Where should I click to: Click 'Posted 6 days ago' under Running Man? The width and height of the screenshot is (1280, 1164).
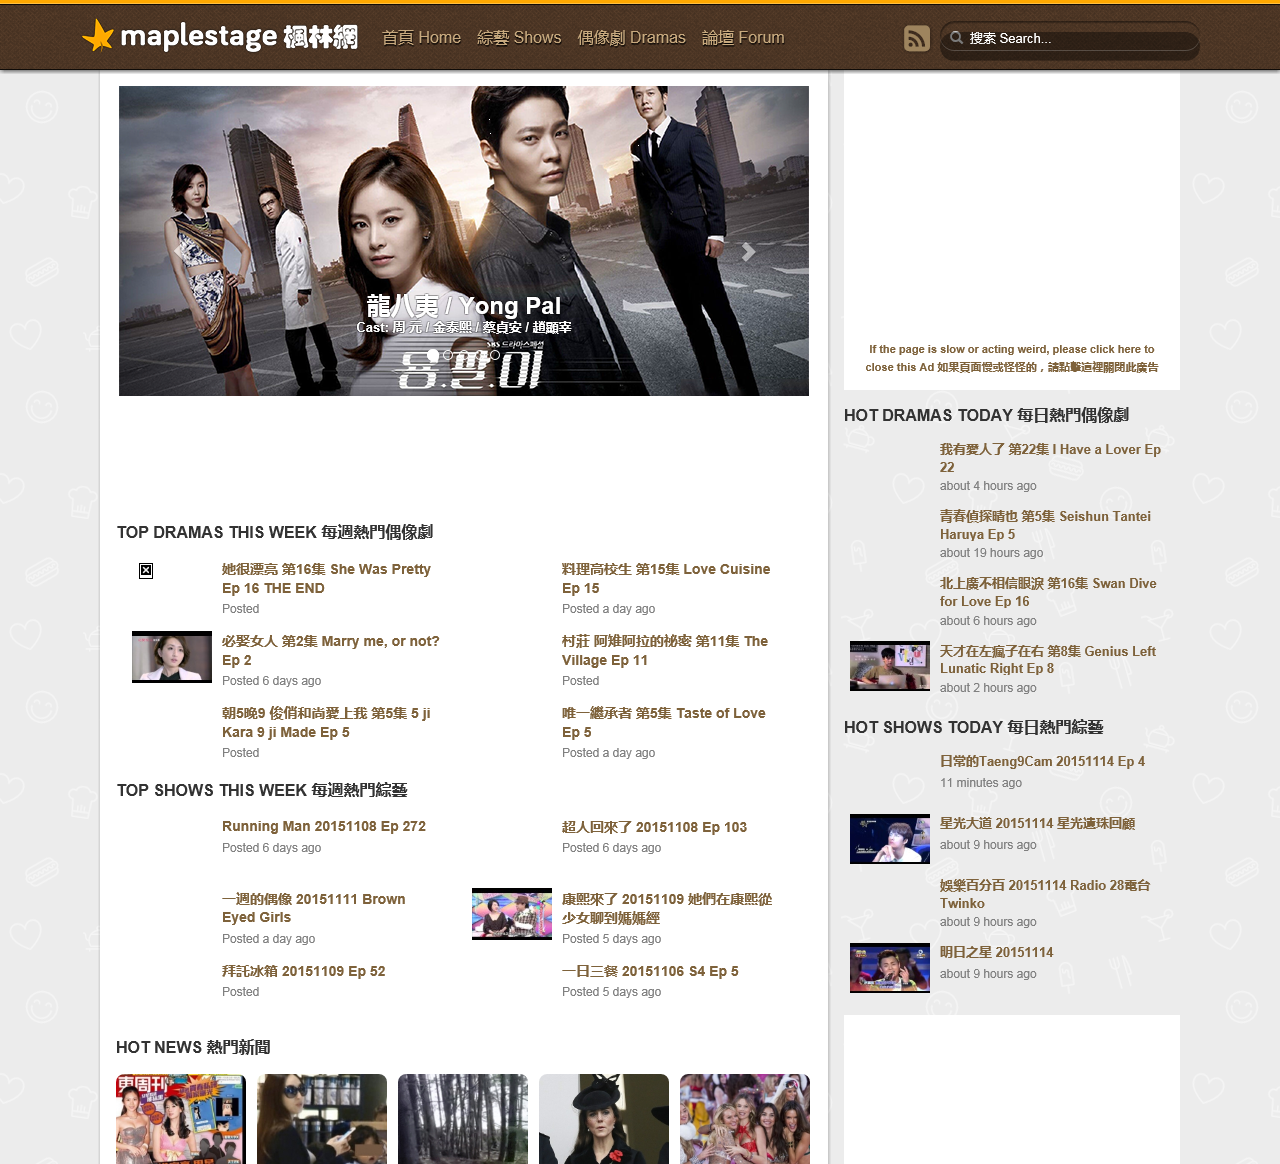point(271,848)
